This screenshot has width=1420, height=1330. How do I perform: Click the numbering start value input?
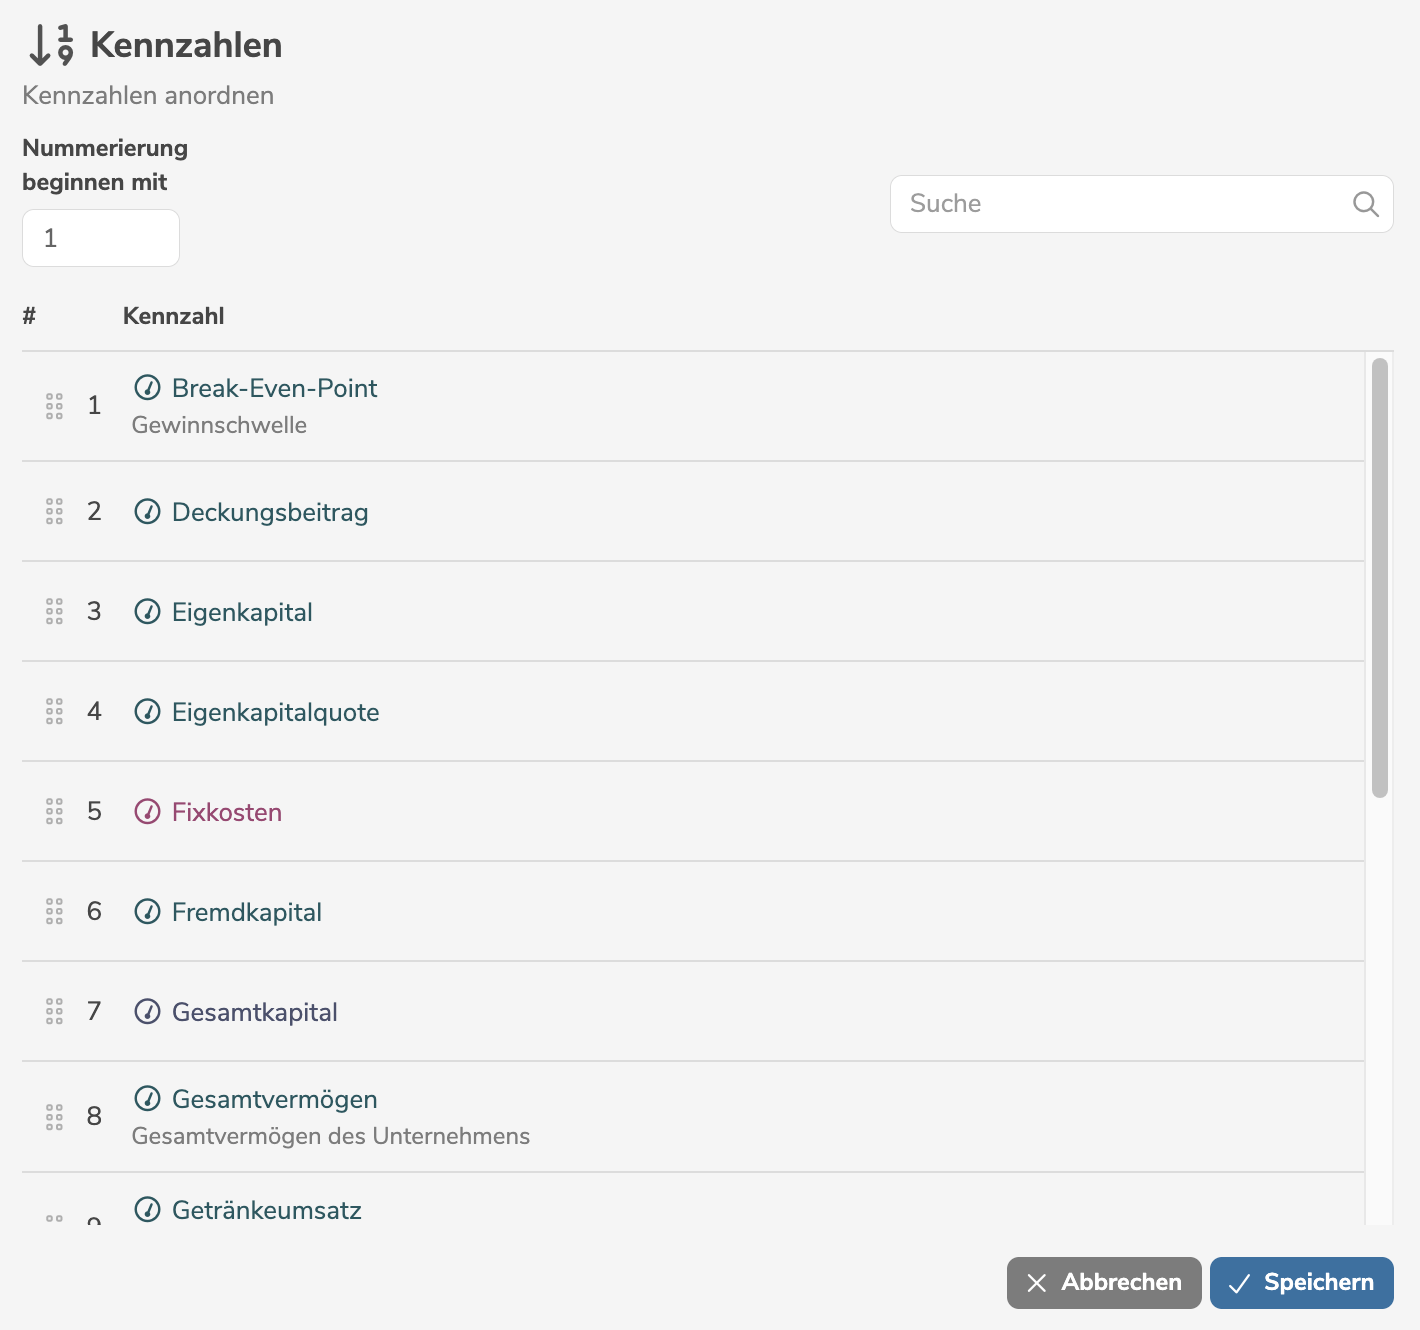click(101, 238)
